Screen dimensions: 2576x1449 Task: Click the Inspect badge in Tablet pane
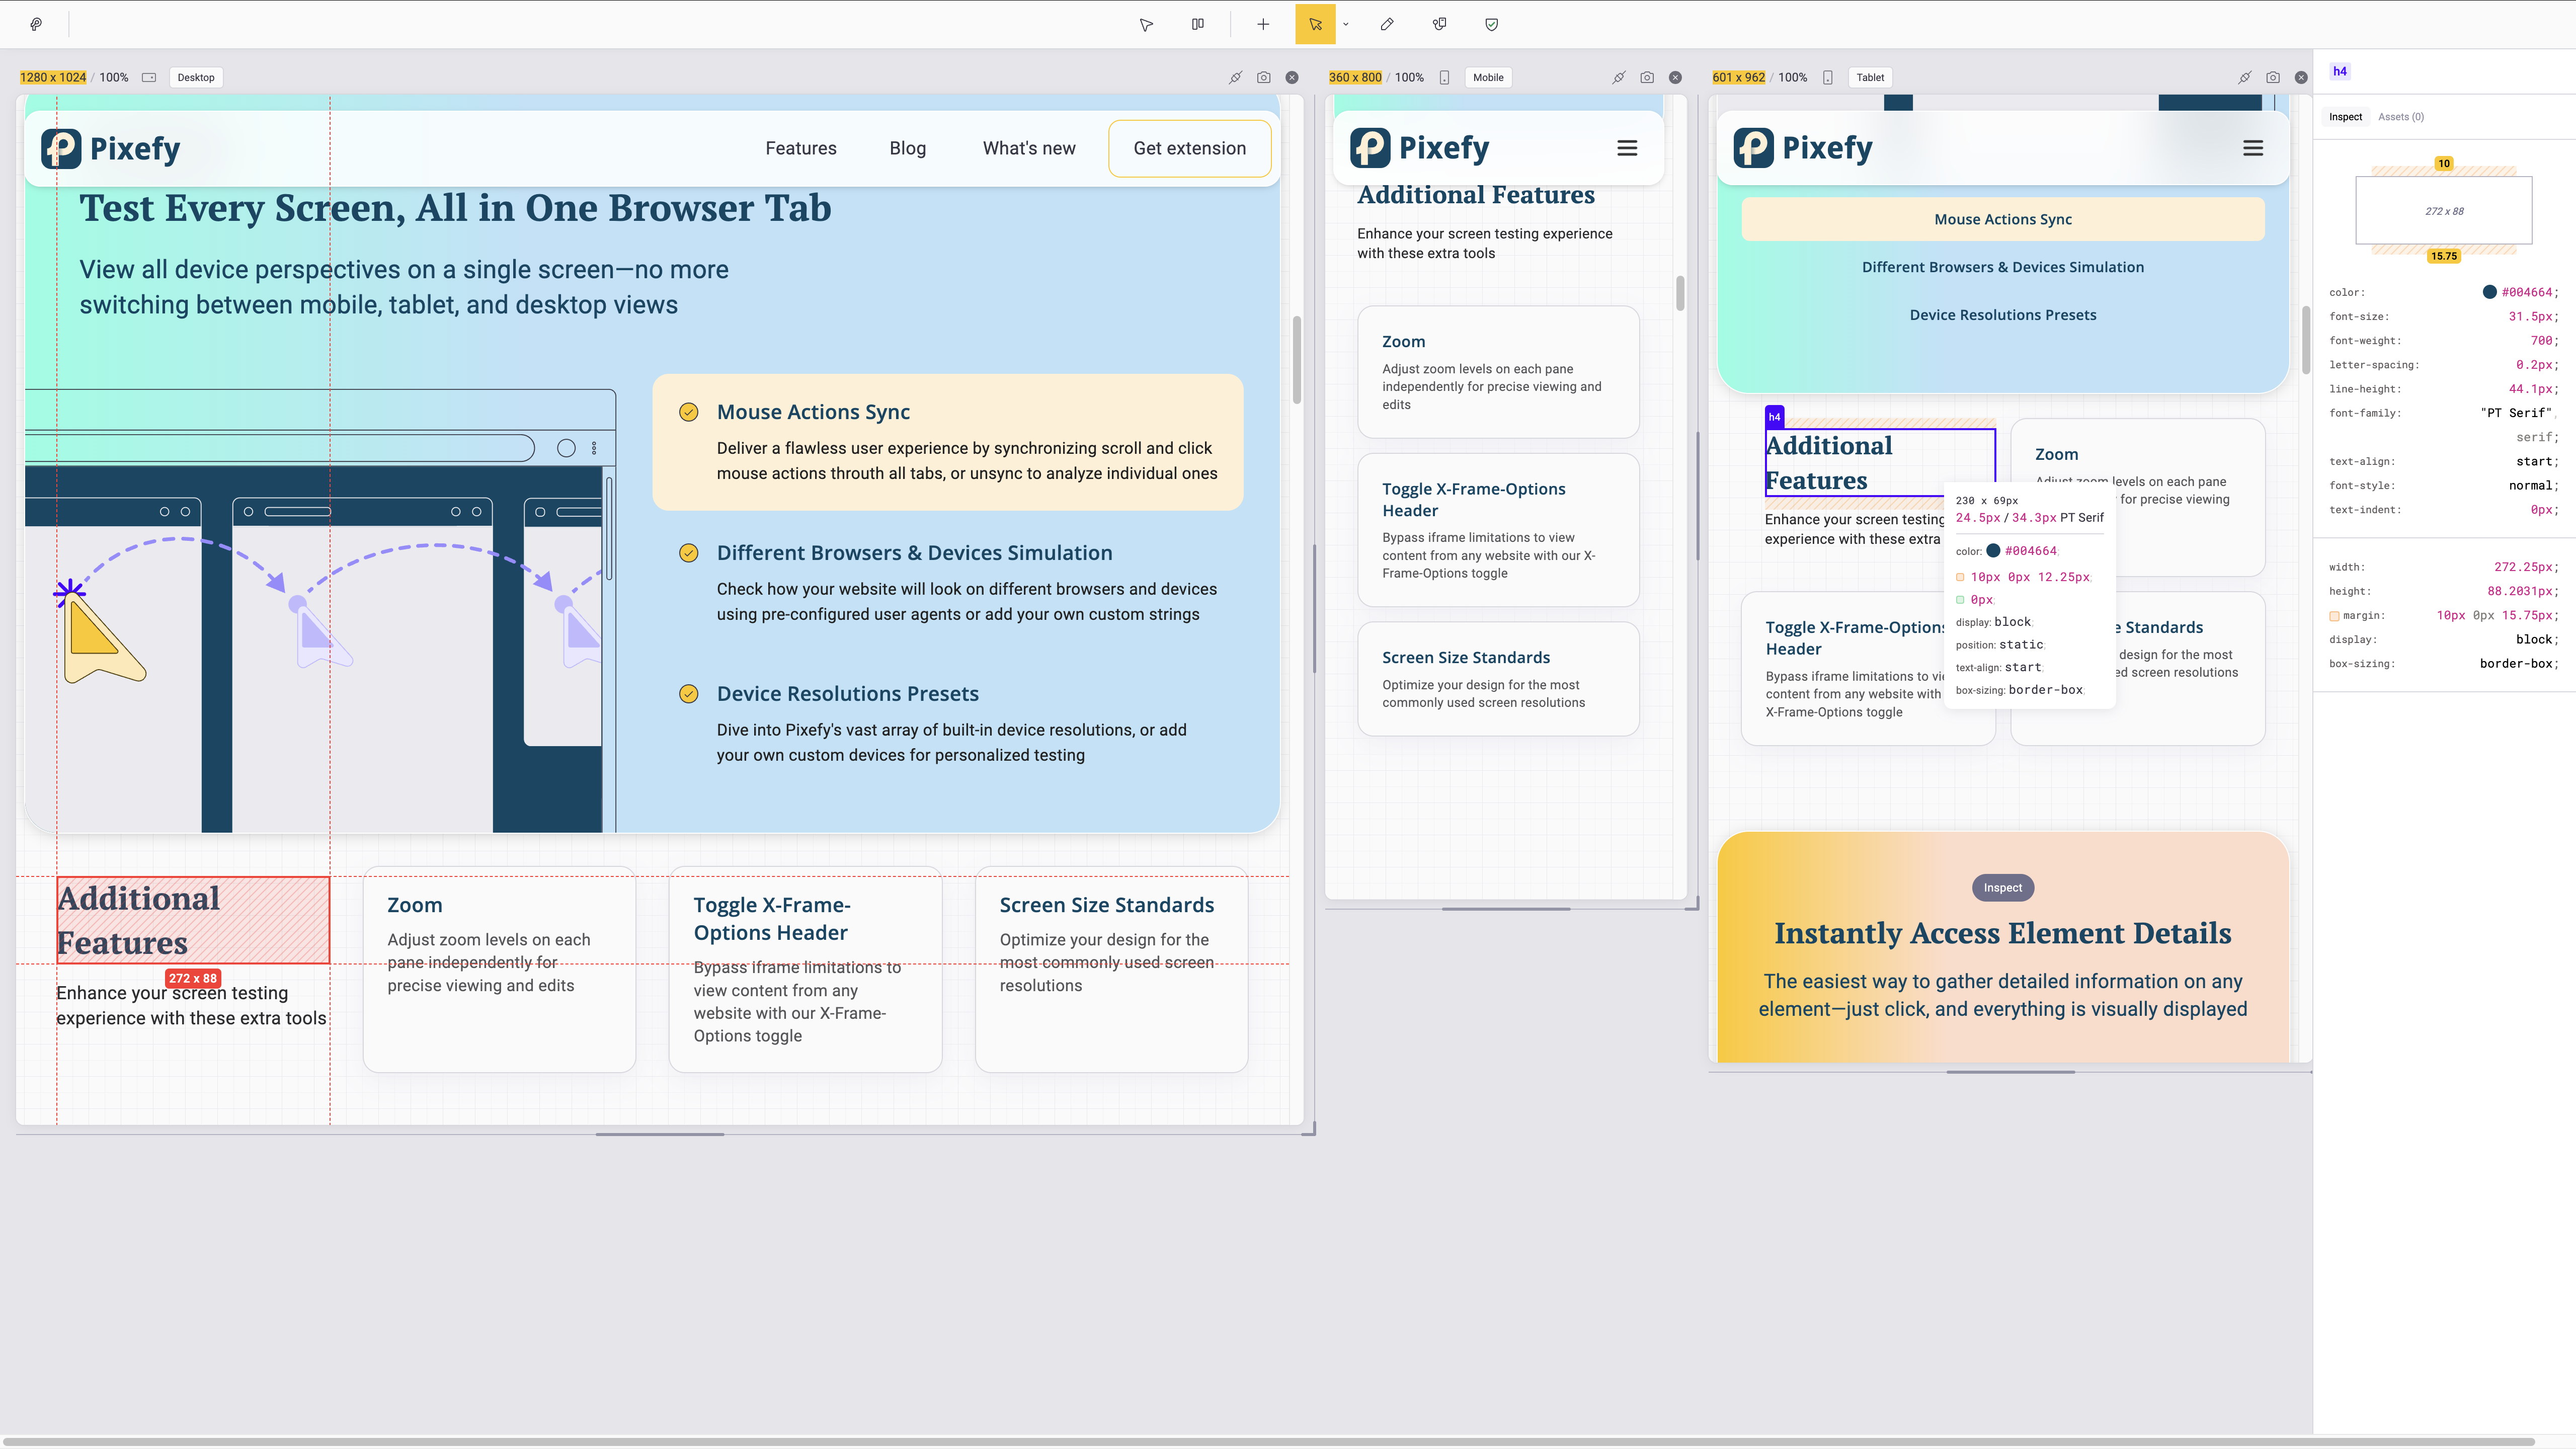(2003, 888)
